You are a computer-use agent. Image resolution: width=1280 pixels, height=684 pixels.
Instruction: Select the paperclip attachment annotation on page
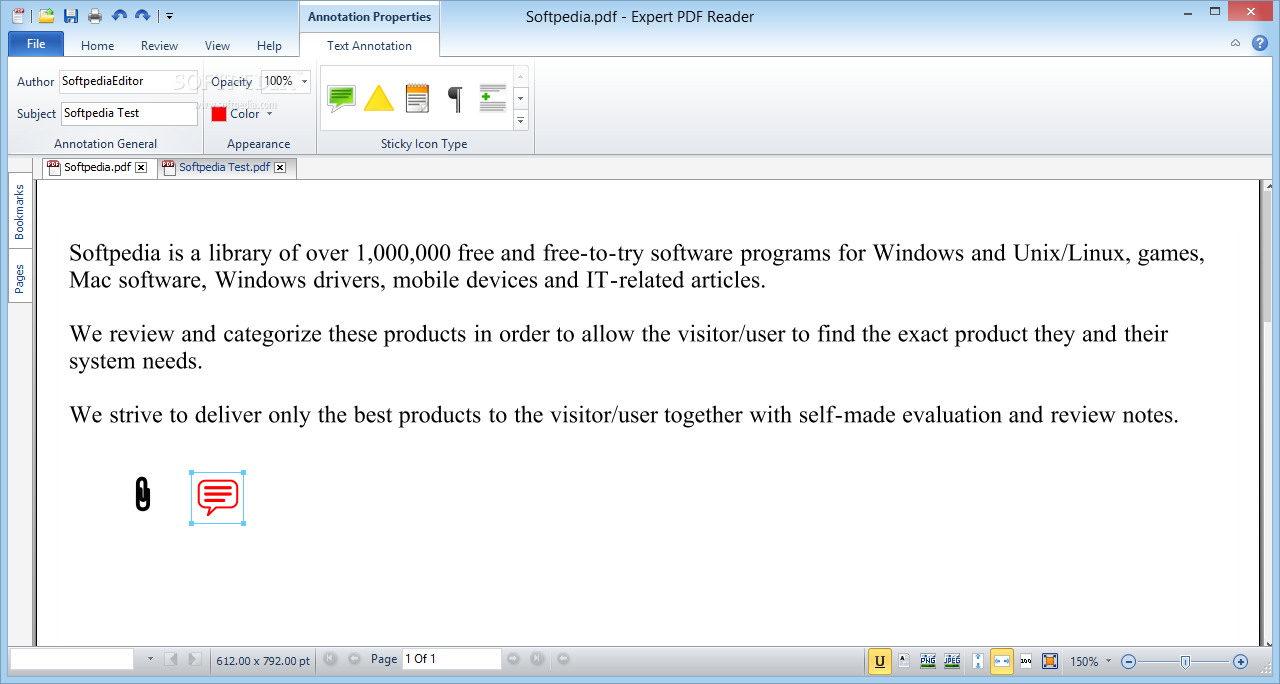143,494
